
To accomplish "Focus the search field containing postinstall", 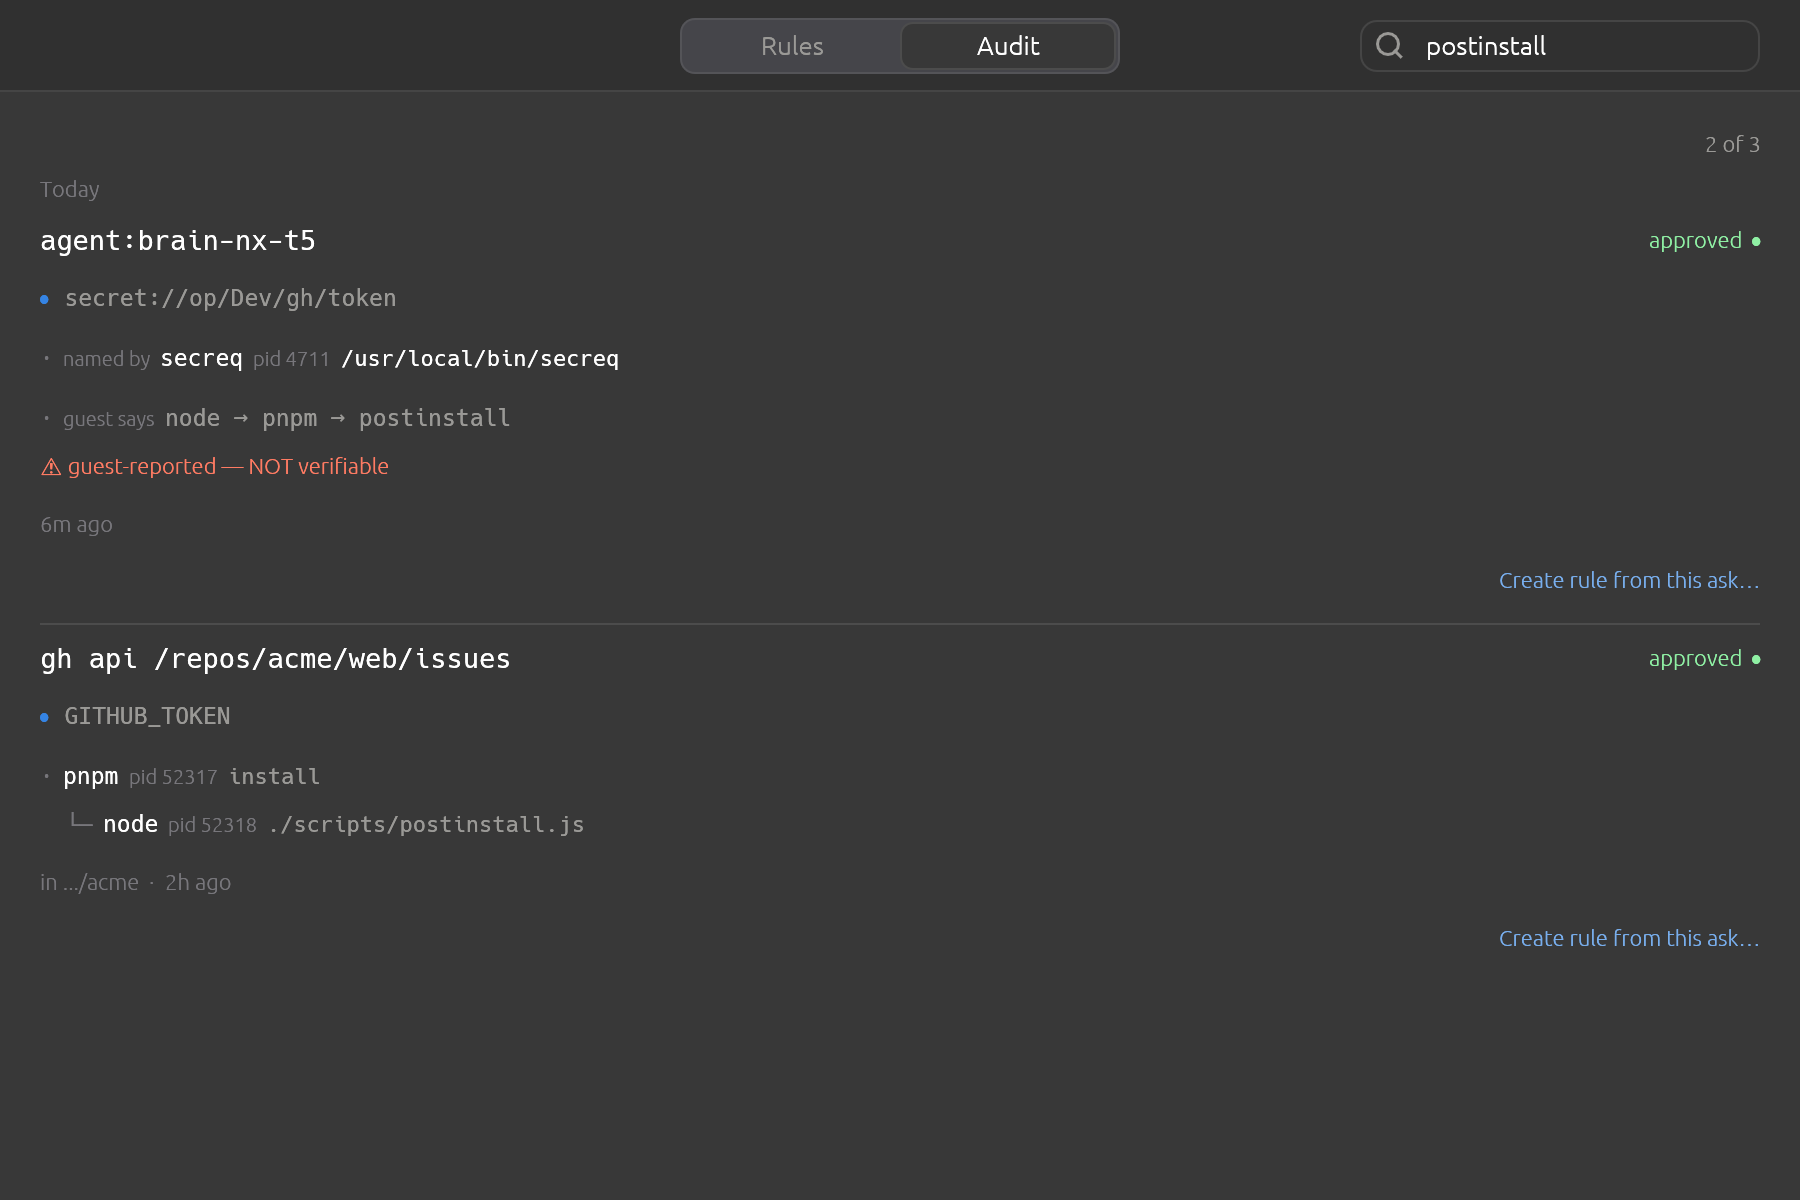I will 1560,46.
